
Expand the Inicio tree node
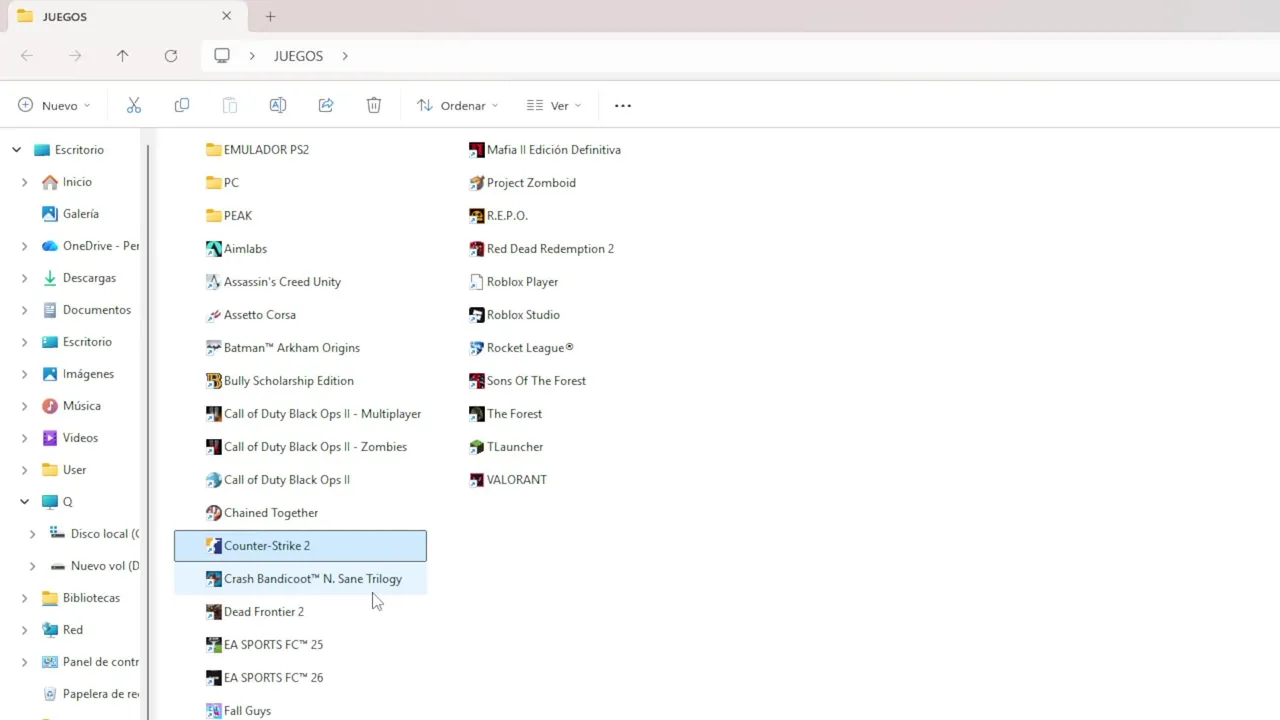(x=24, y=182)
